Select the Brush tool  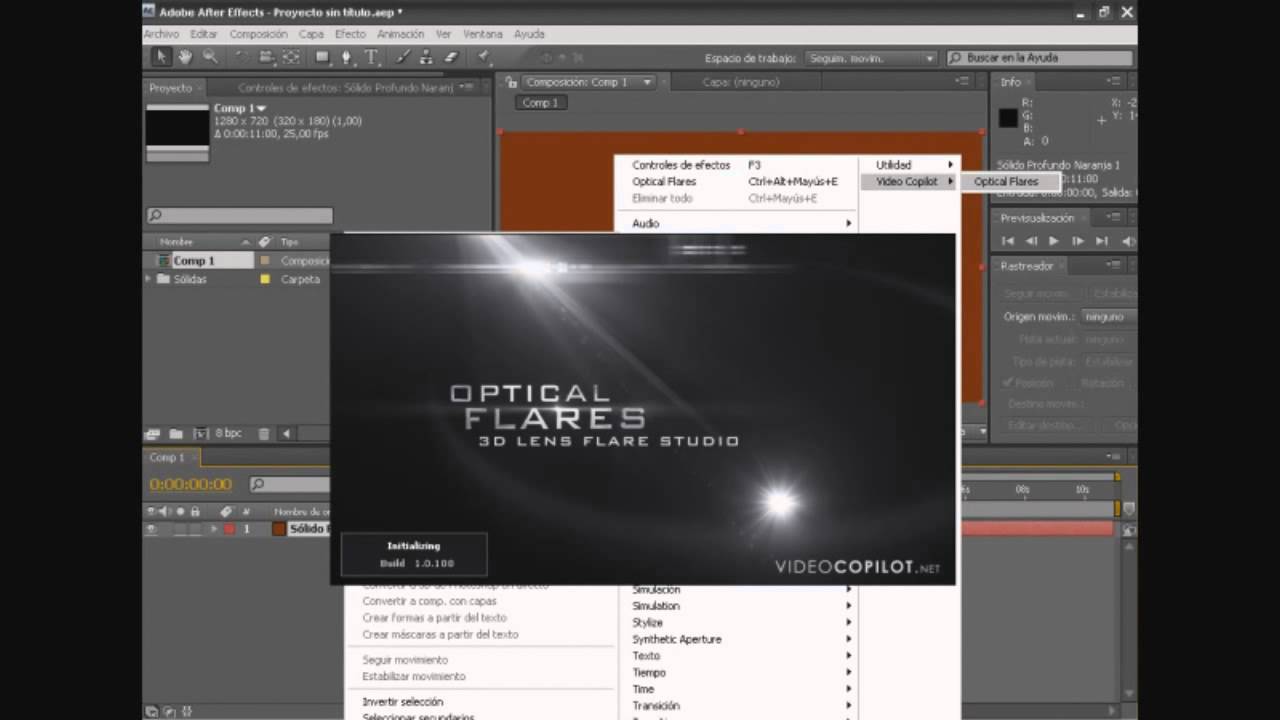[x=403, y=58]
